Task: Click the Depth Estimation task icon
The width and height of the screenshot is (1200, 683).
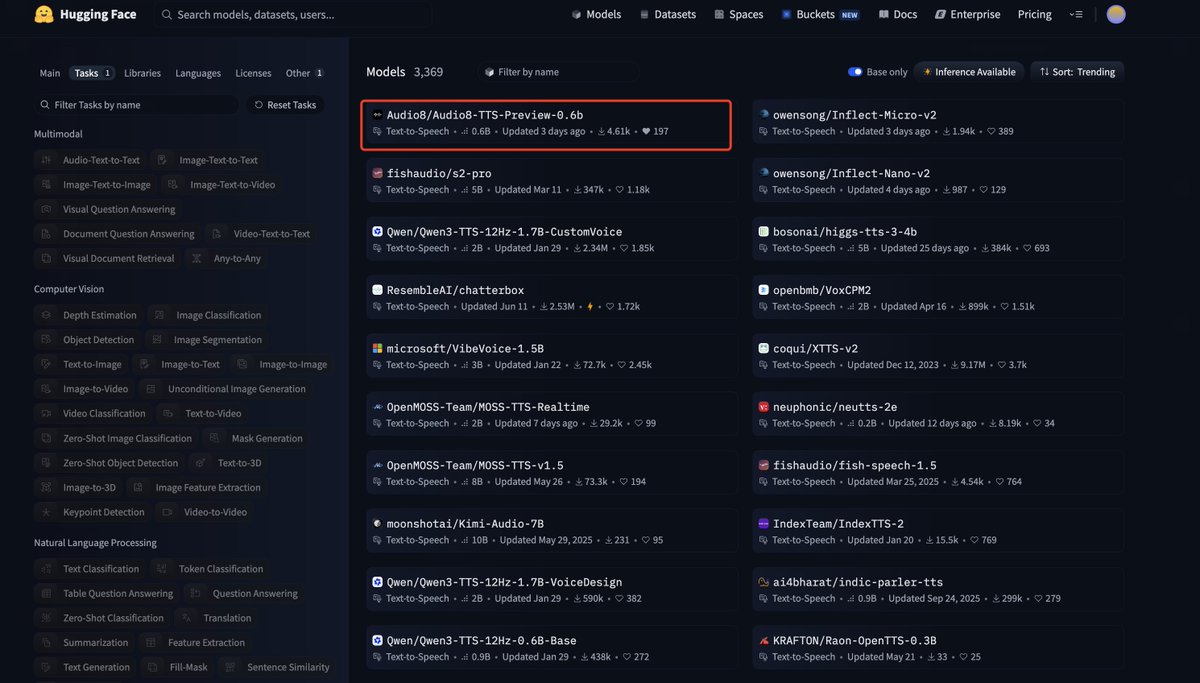Action: click(x=45, y=315)
